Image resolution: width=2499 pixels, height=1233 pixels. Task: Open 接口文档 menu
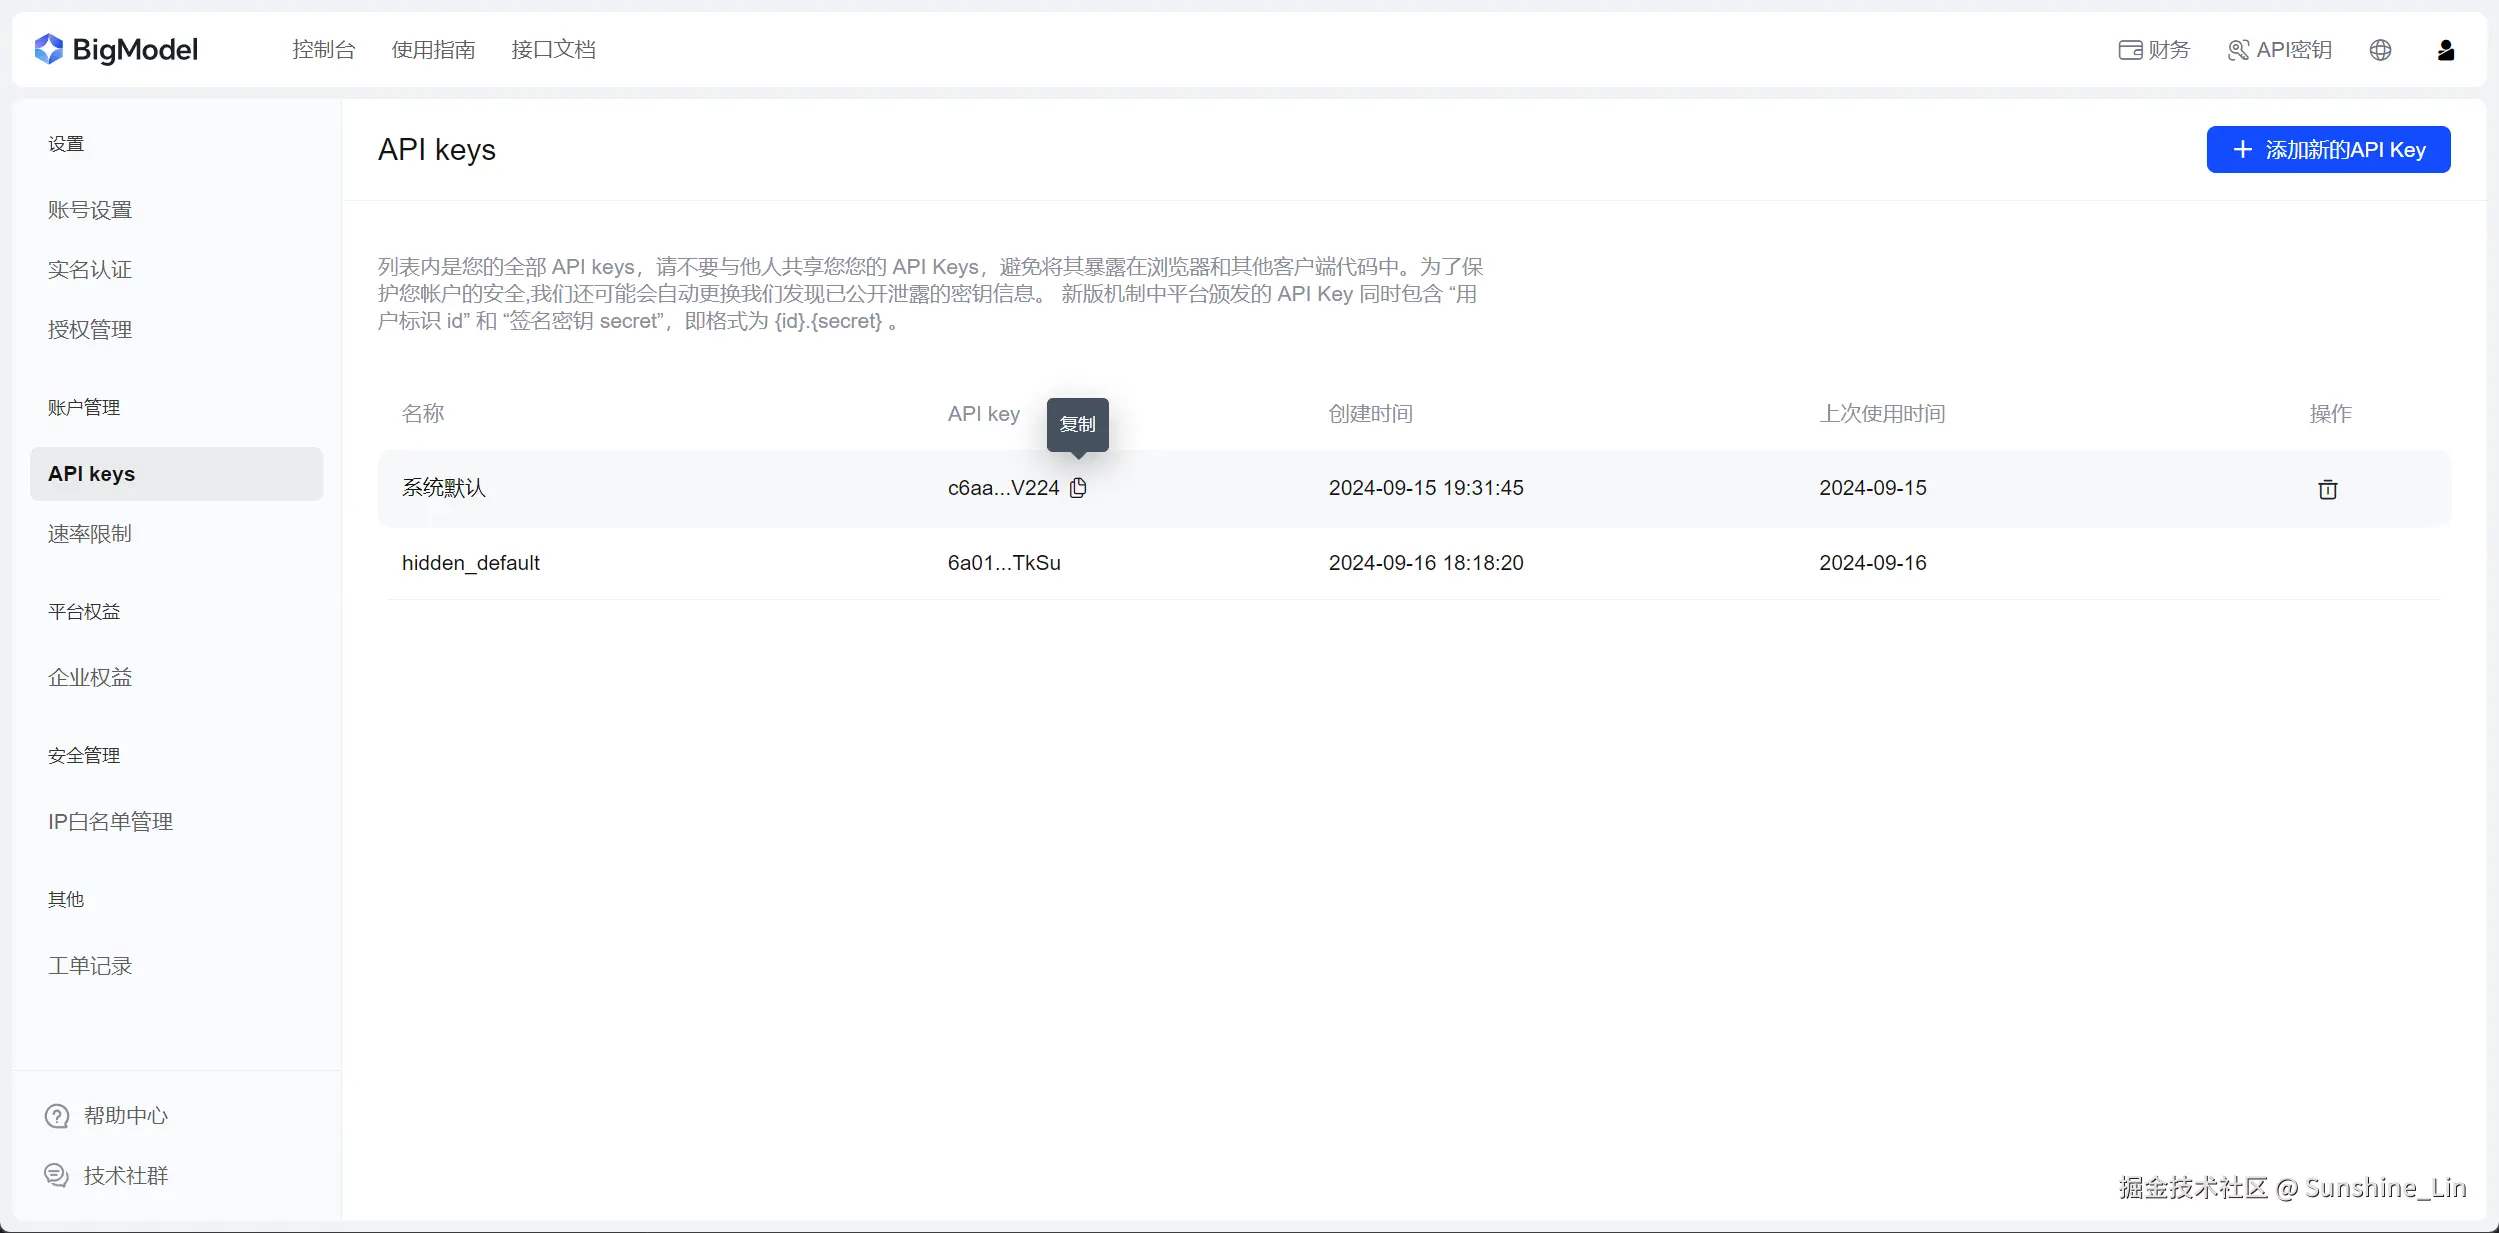(x=553, y=50)
